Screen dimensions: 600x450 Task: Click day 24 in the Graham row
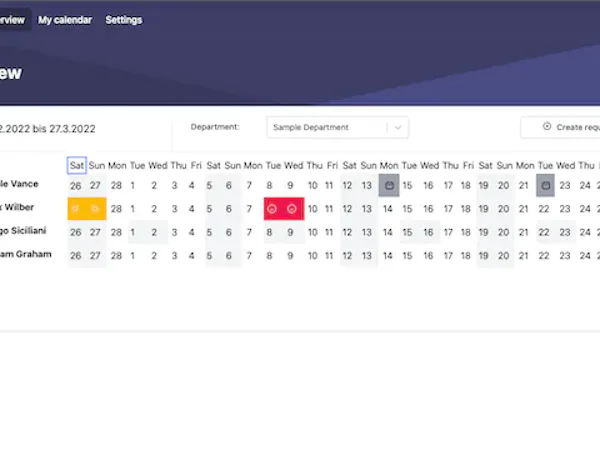585,256
